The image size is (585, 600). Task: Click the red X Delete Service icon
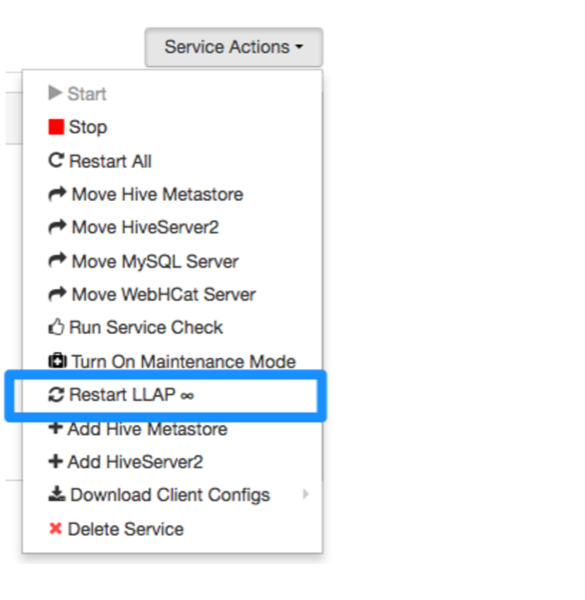(x=55, y=529)
